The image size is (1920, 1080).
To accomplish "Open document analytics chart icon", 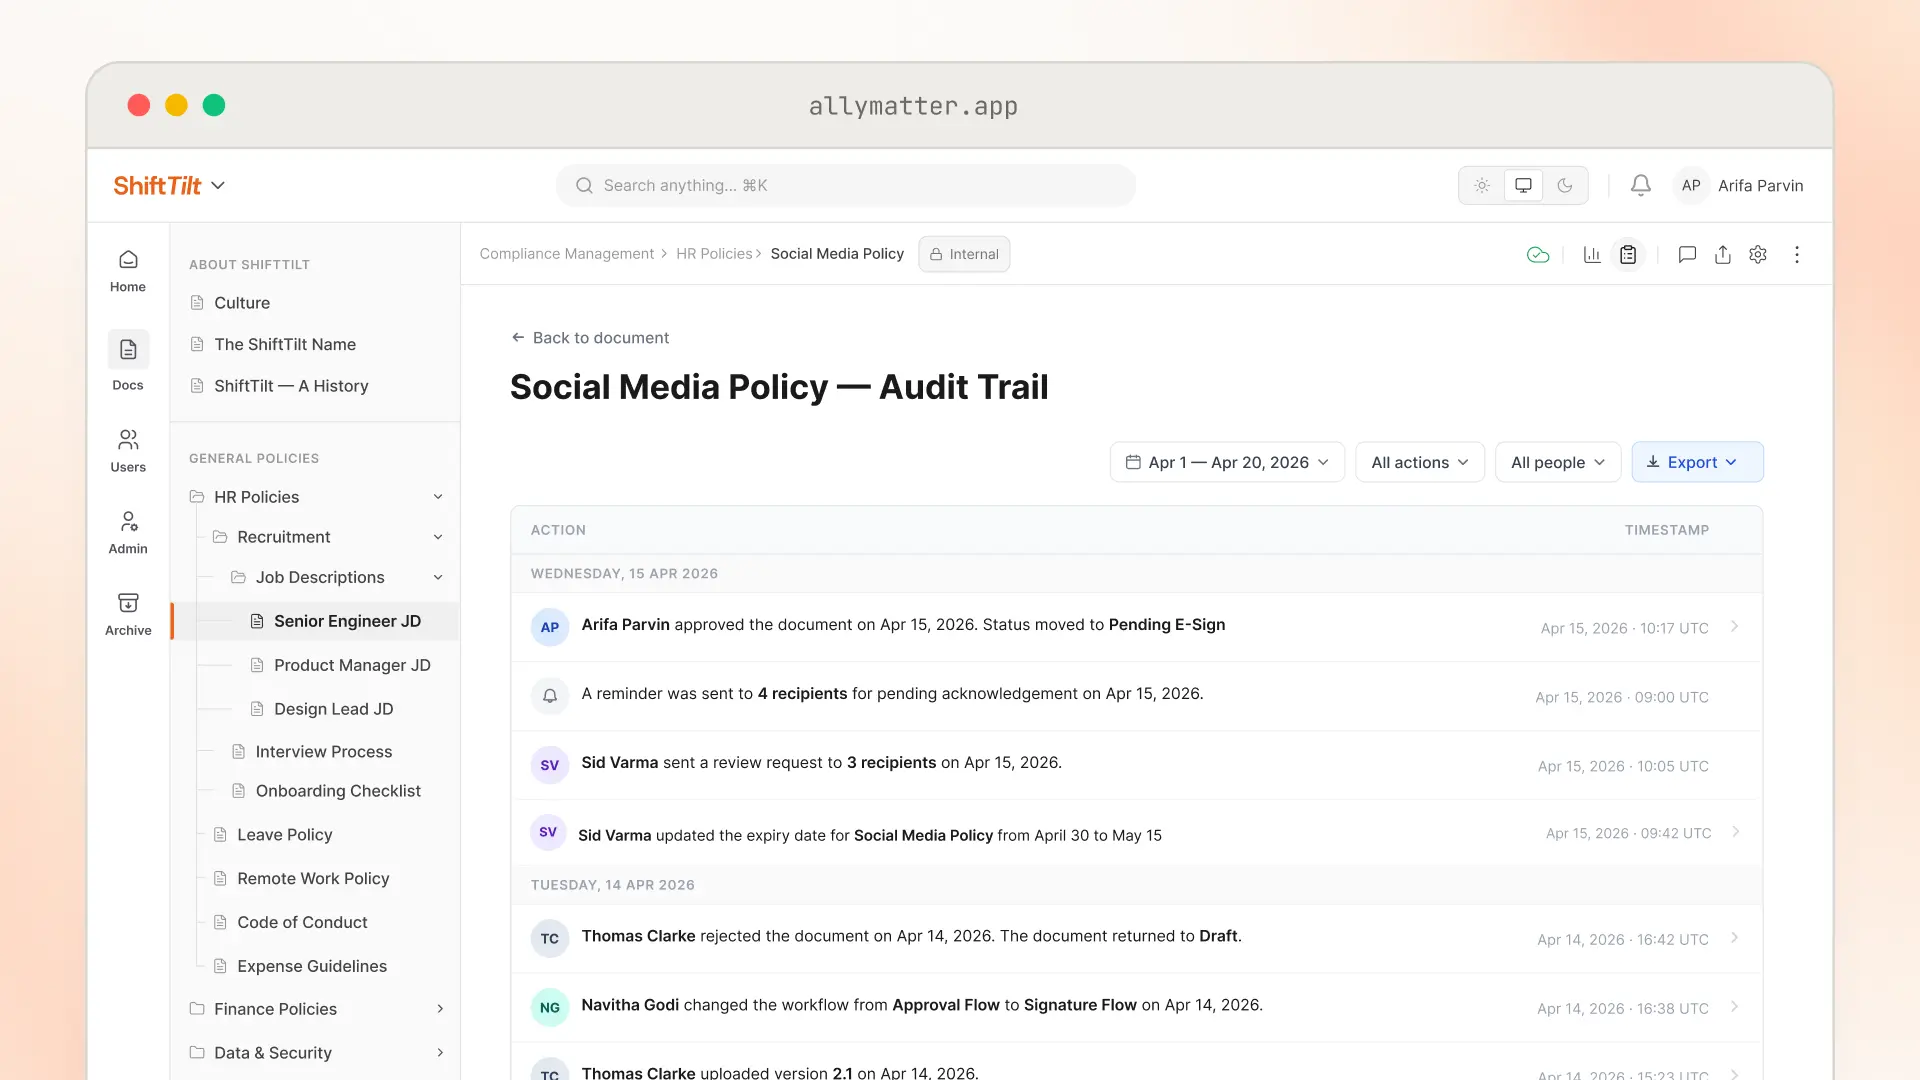I will point(1592,255).
